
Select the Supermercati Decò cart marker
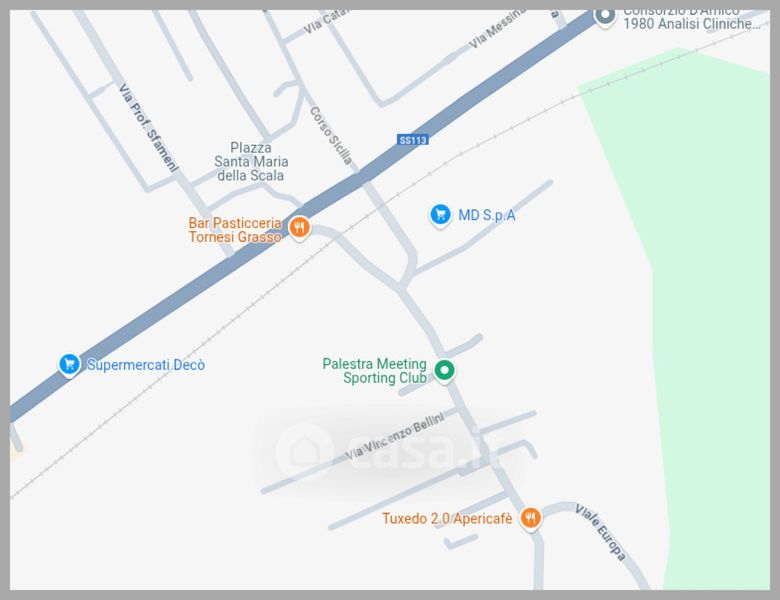point(69,365)
